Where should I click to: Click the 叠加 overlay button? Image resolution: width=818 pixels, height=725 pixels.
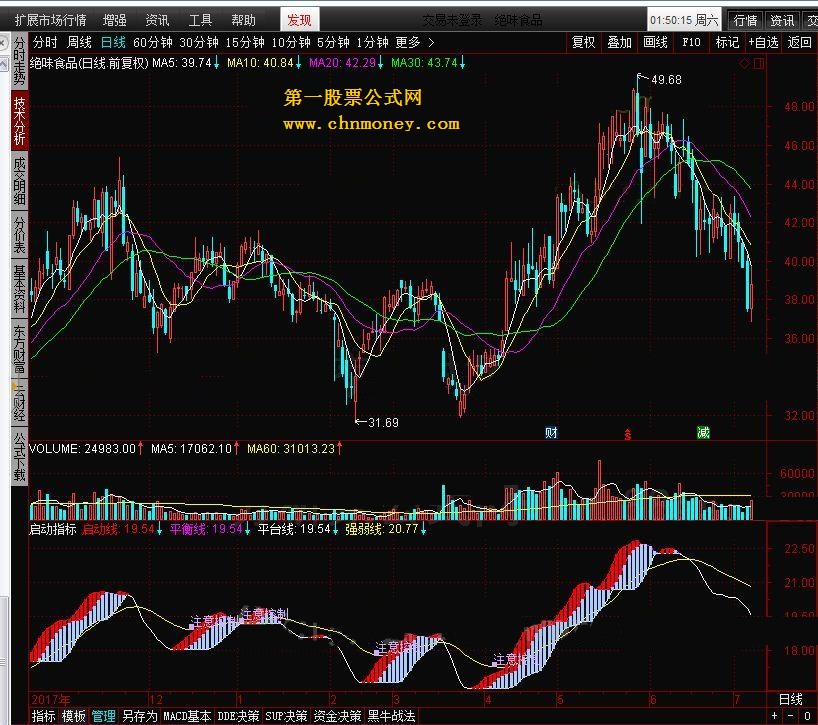(x=619, y=42)
